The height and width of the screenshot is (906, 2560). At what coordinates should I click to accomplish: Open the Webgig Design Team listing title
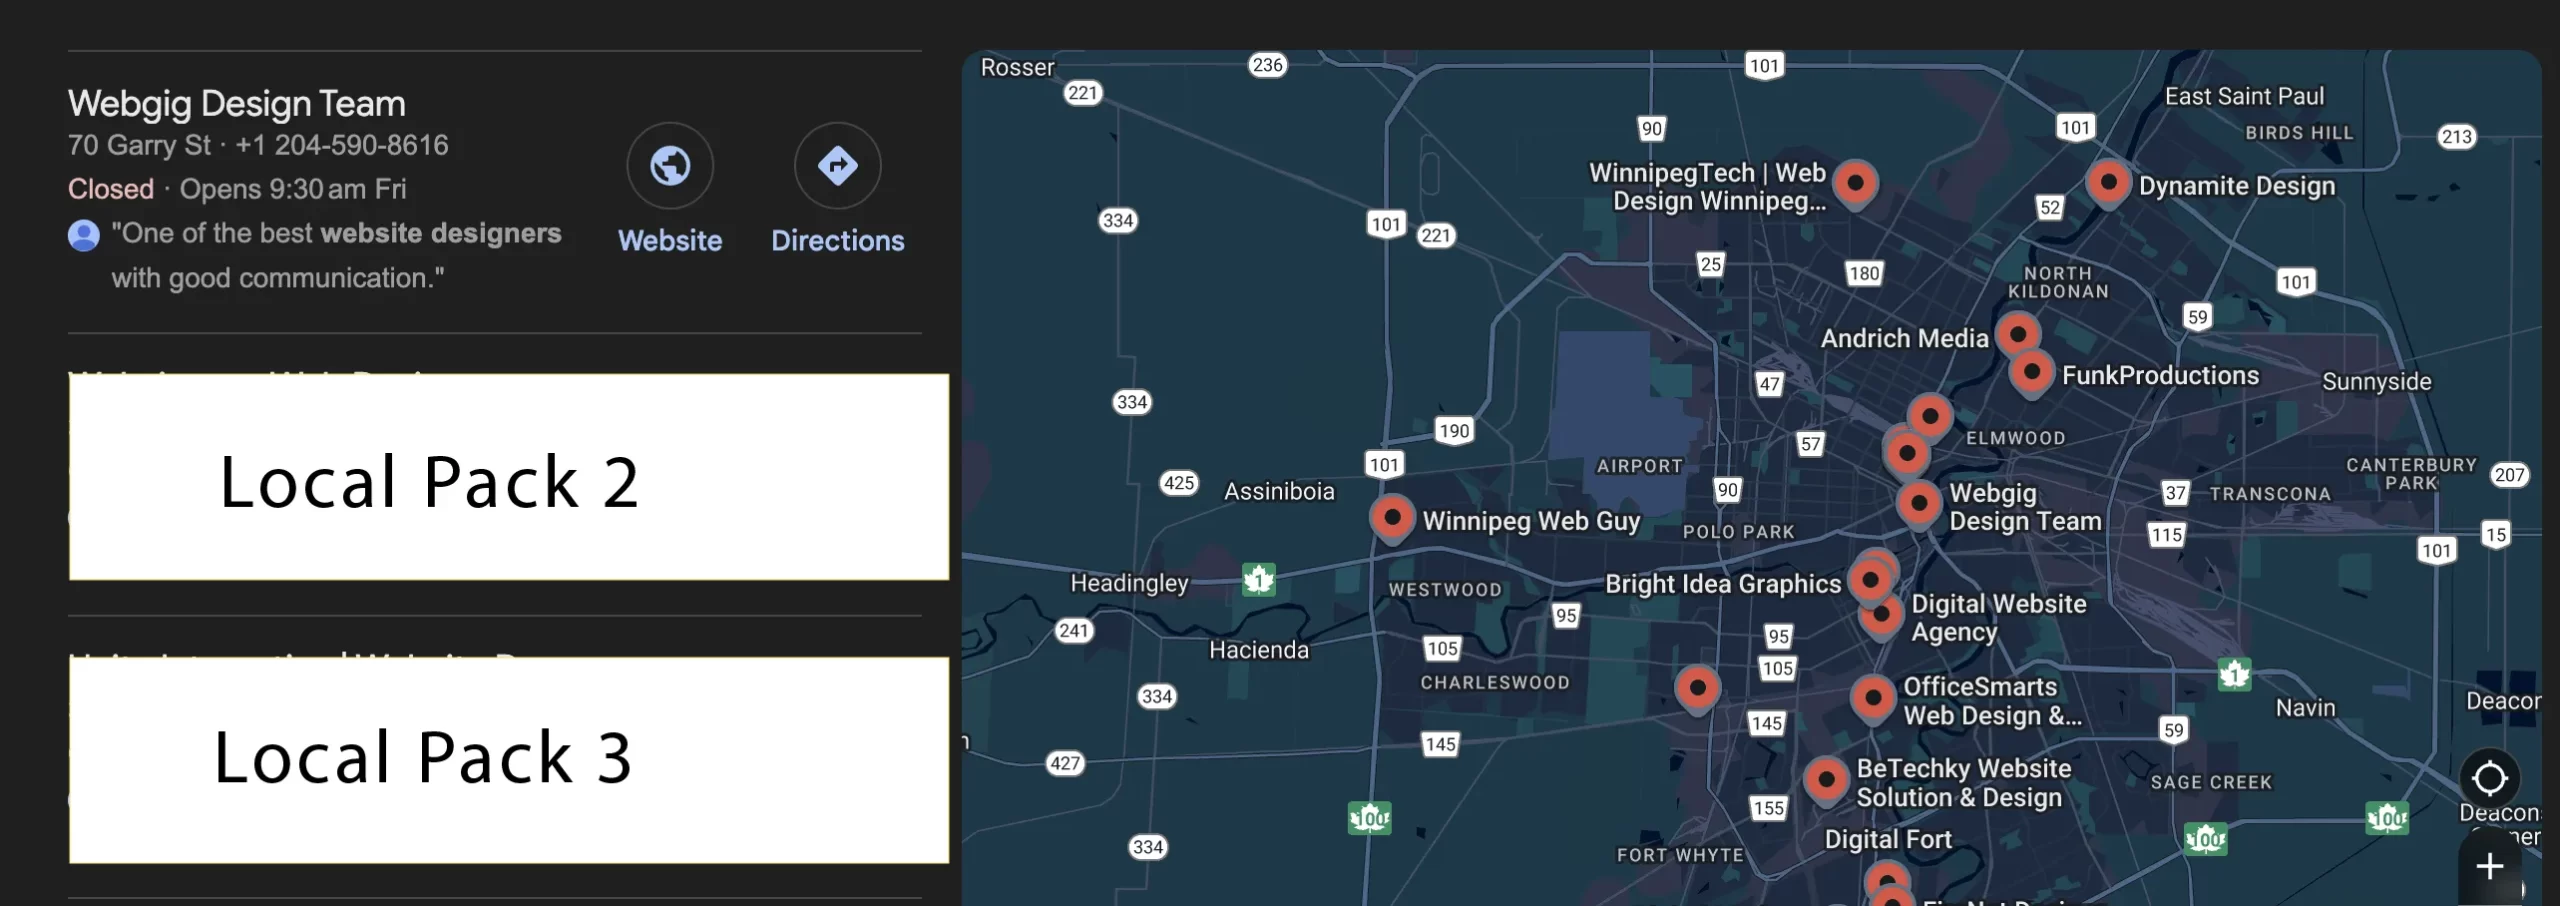click(x=237, y=104)
